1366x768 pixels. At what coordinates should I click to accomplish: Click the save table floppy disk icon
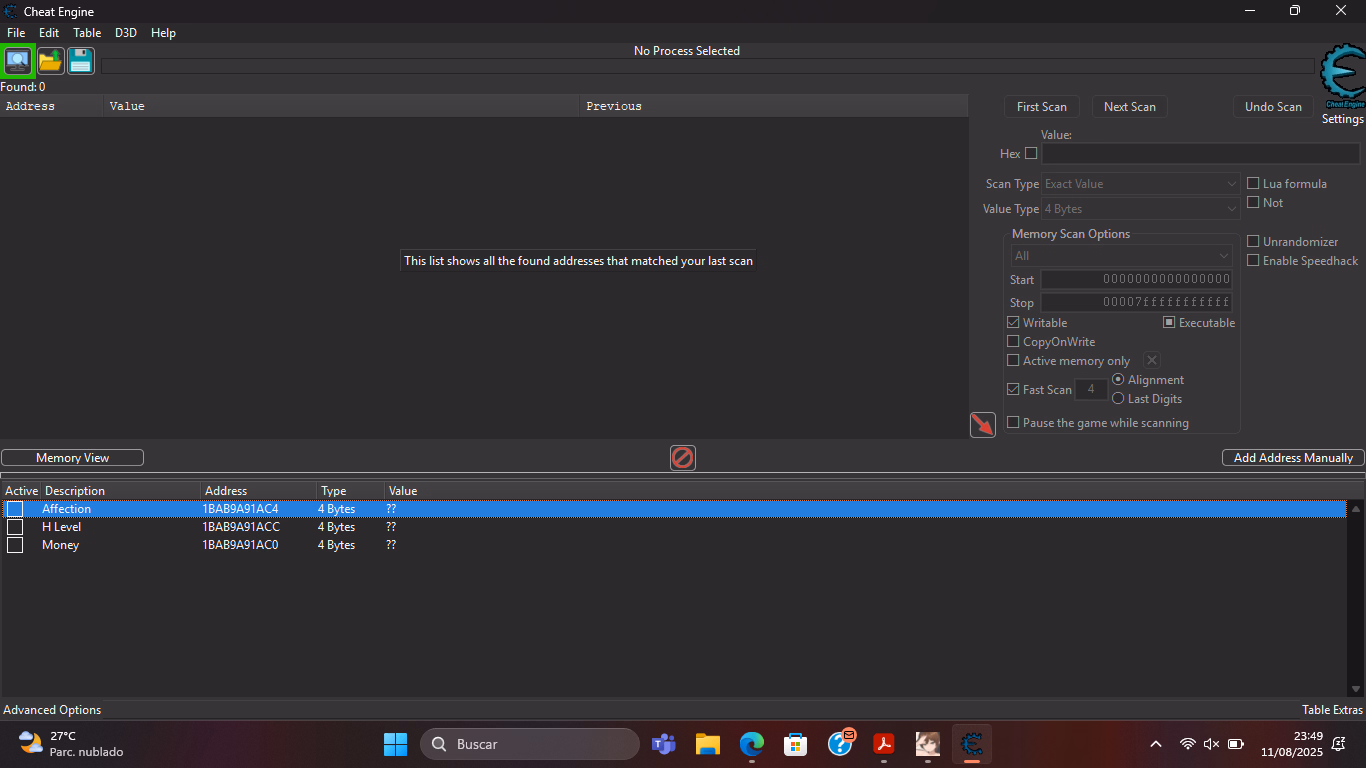pyautogui.click(x=81, y=61)
